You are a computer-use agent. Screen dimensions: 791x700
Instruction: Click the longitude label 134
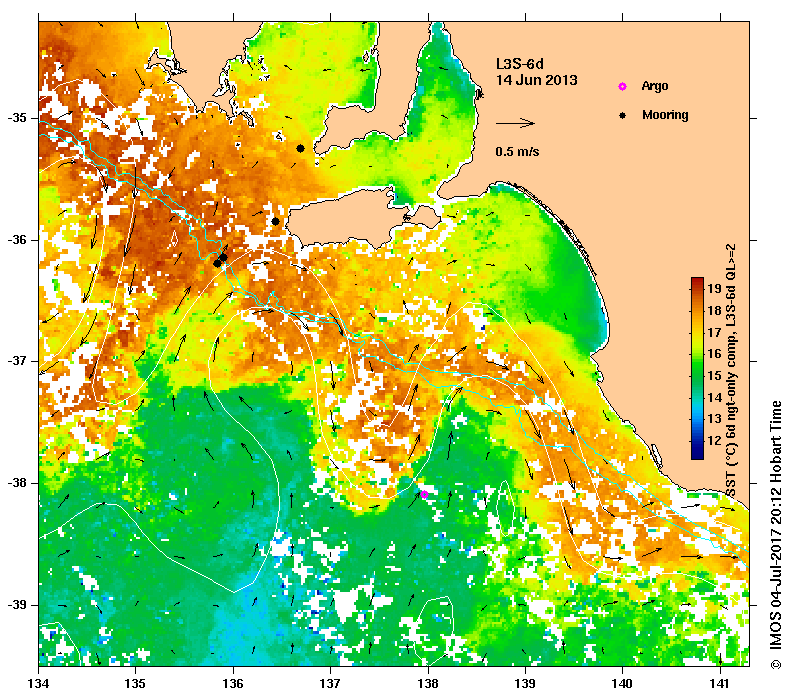tap(39, 684)
